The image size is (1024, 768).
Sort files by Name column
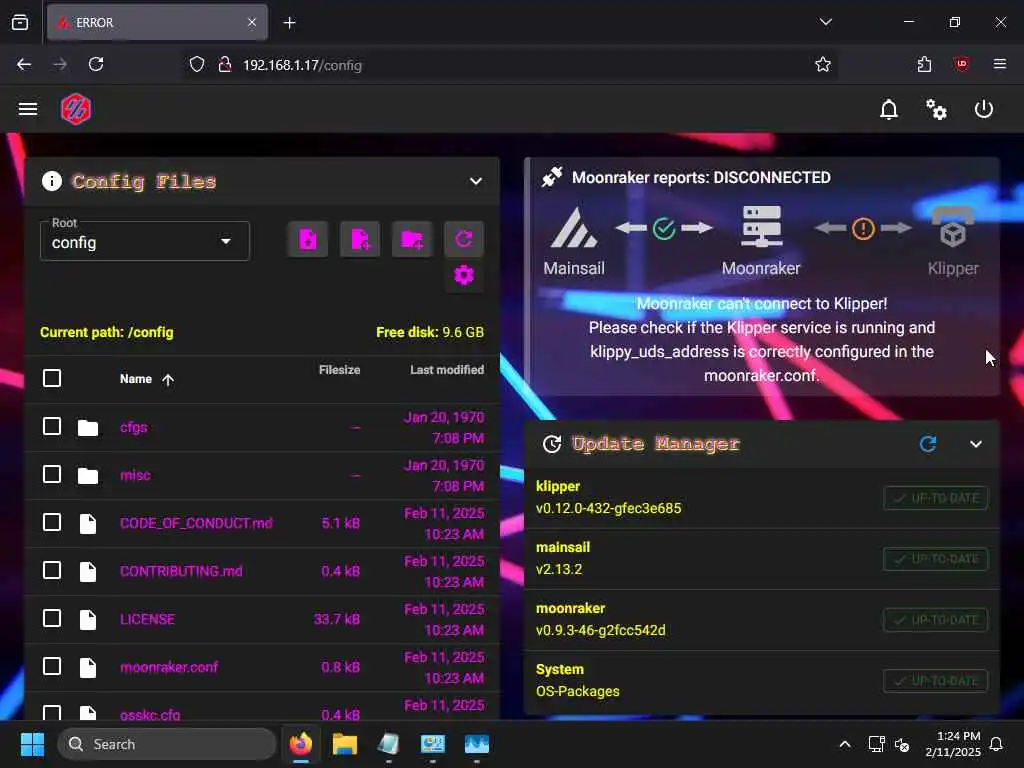[146, 379]
